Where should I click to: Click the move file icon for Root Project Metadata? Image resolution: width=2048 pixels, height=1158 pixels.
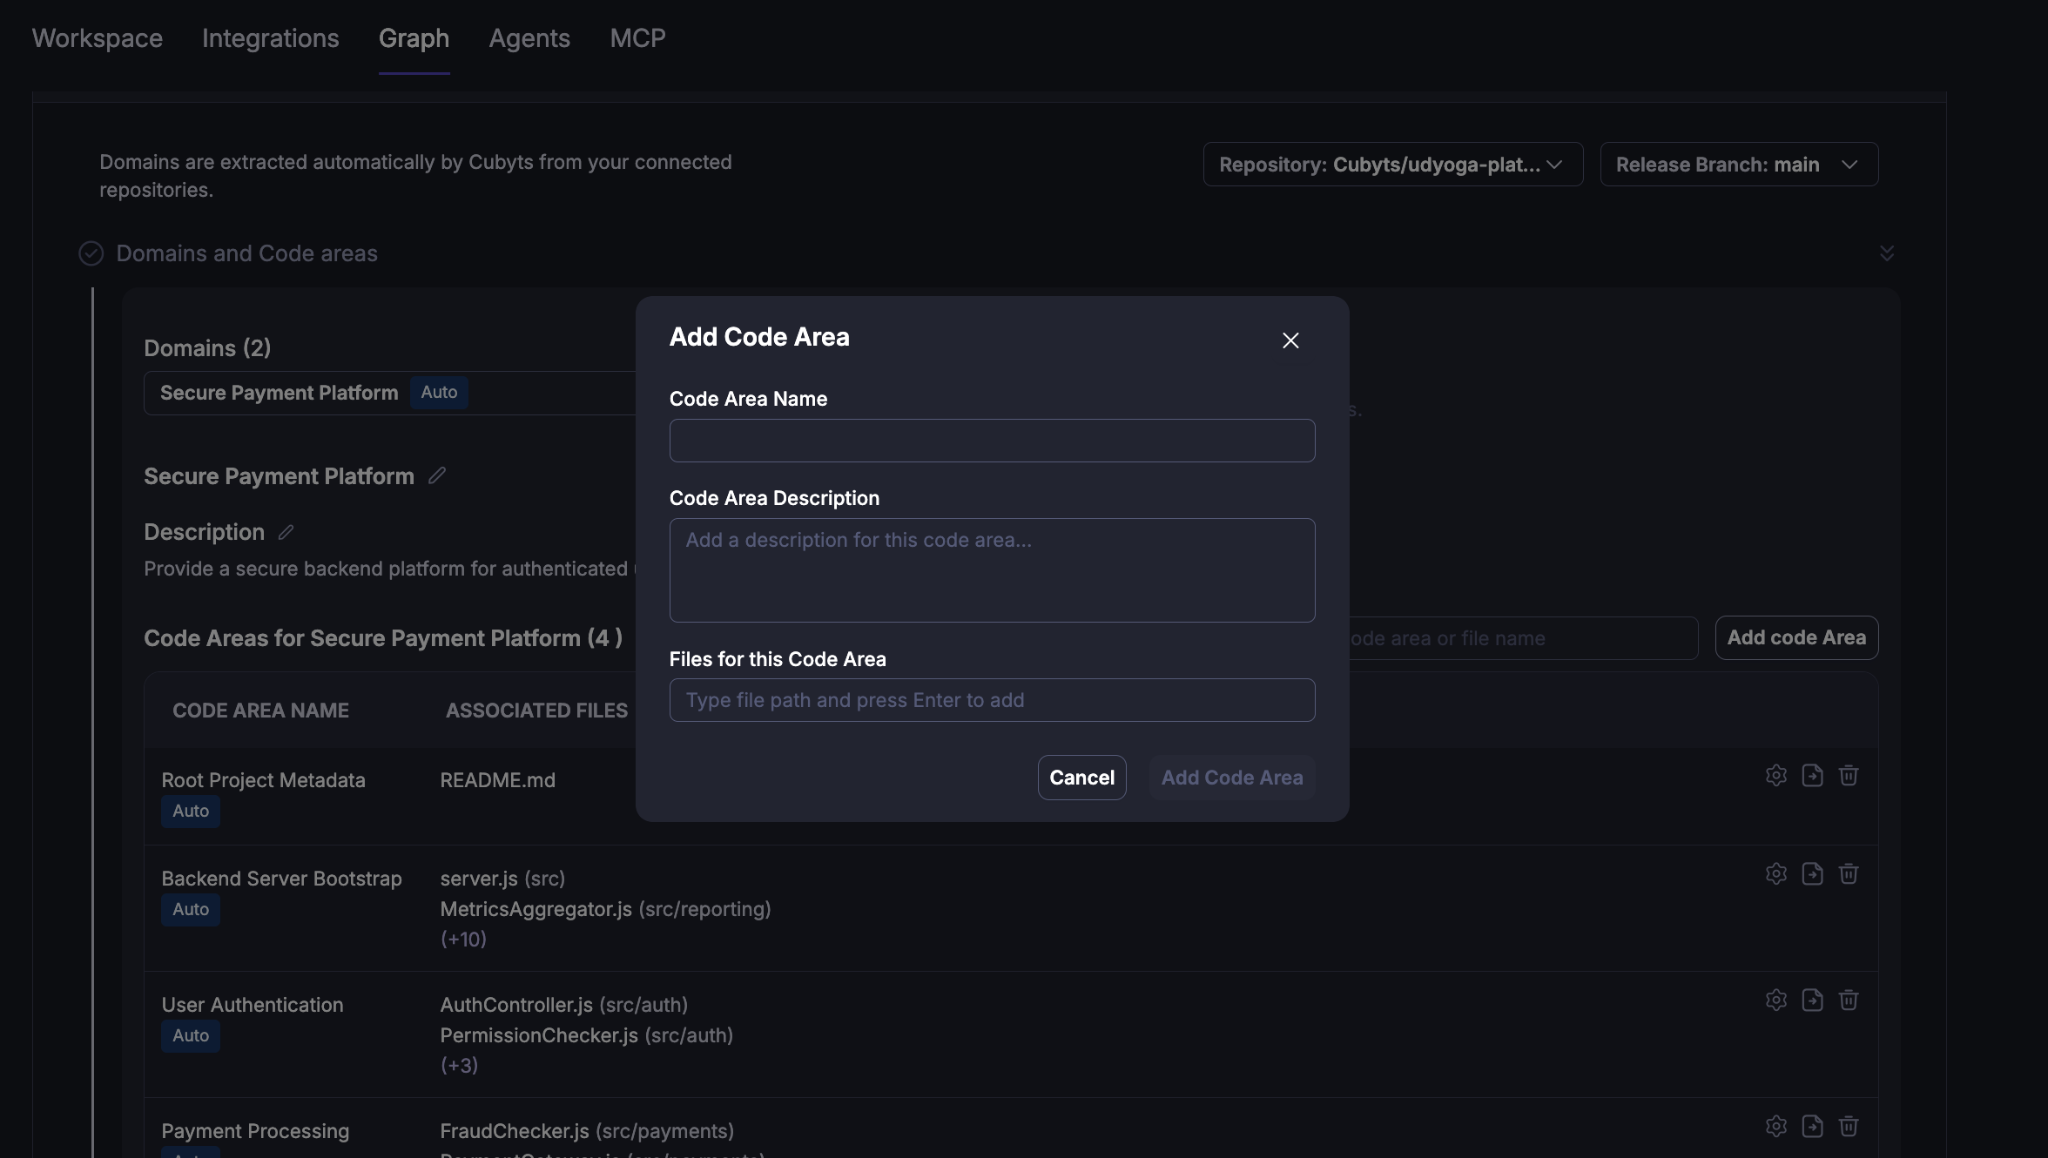coord(1812,775)
